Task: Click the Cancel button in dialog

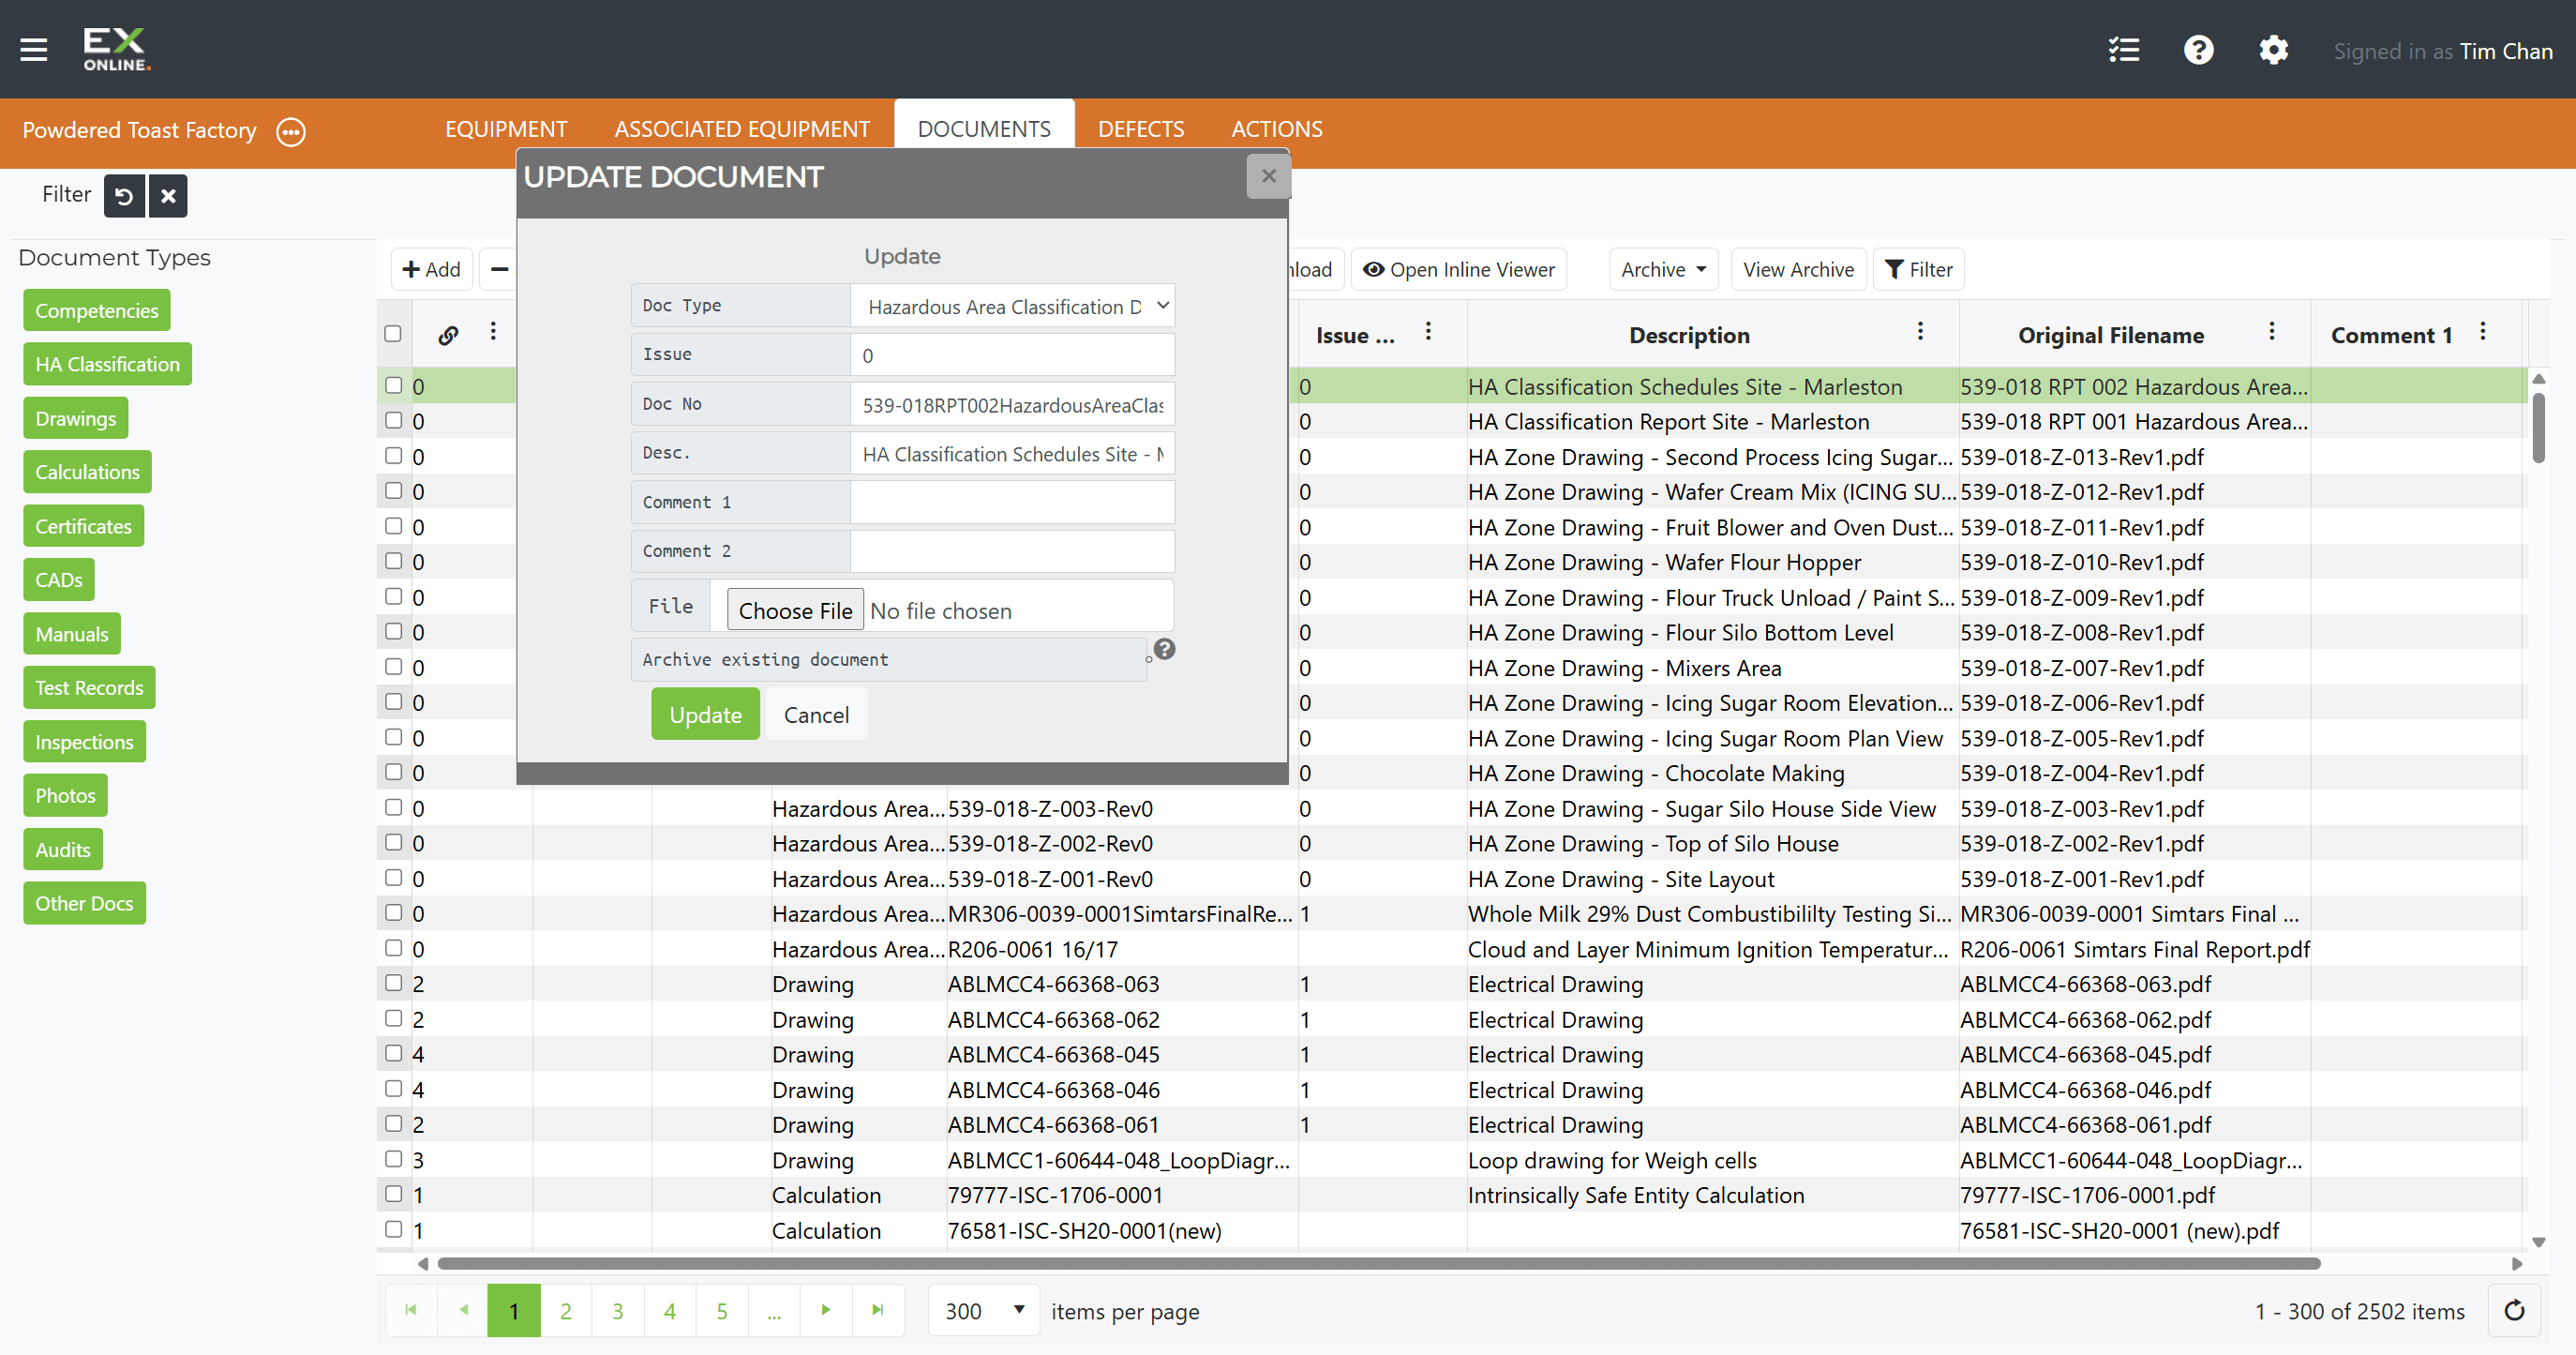Action: [816, 715]
